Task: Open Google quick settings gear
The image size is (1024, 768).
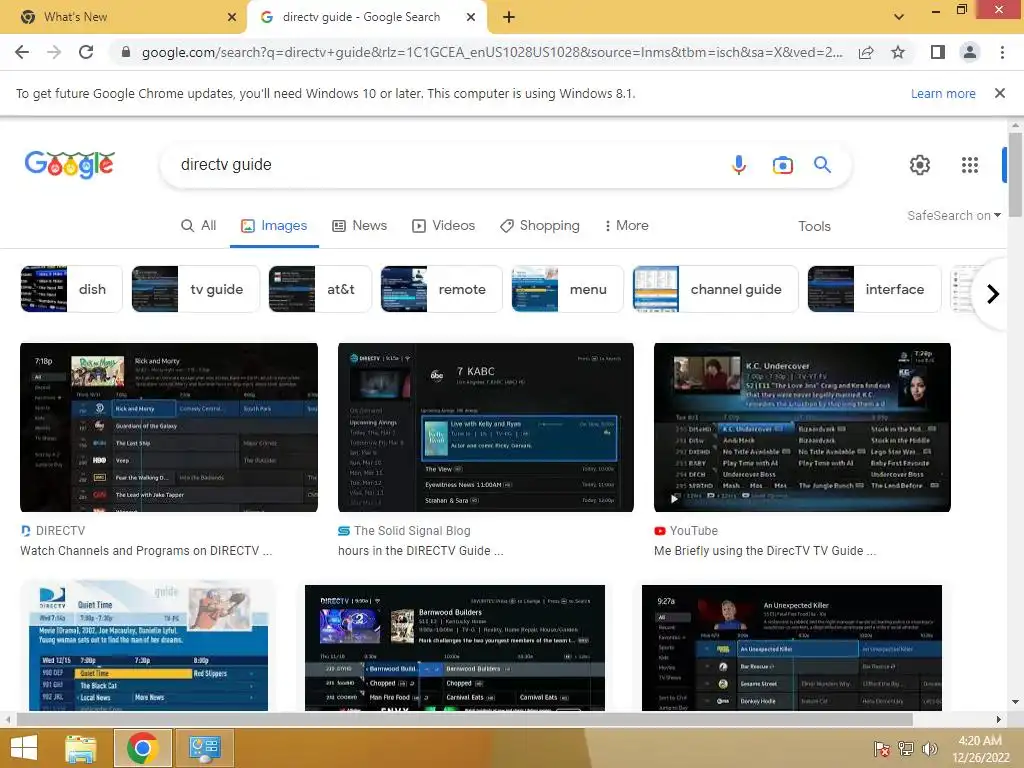Action: point(920,165)
